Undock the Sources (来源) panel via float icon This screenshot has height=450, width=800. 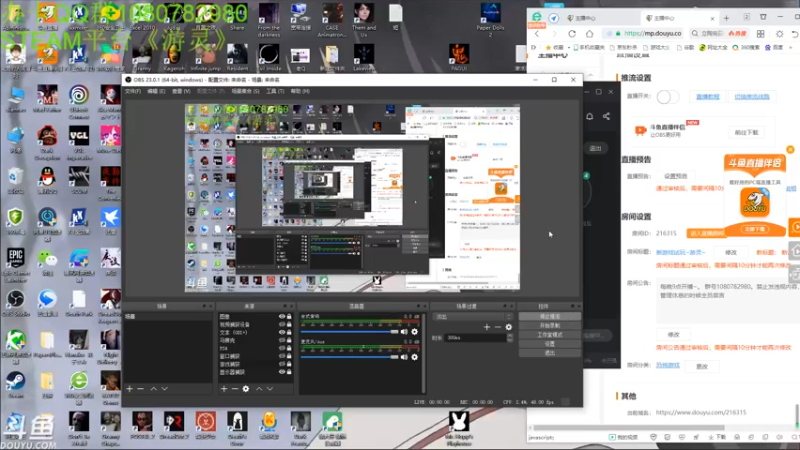pyautogui.click(x=284, y=306)
